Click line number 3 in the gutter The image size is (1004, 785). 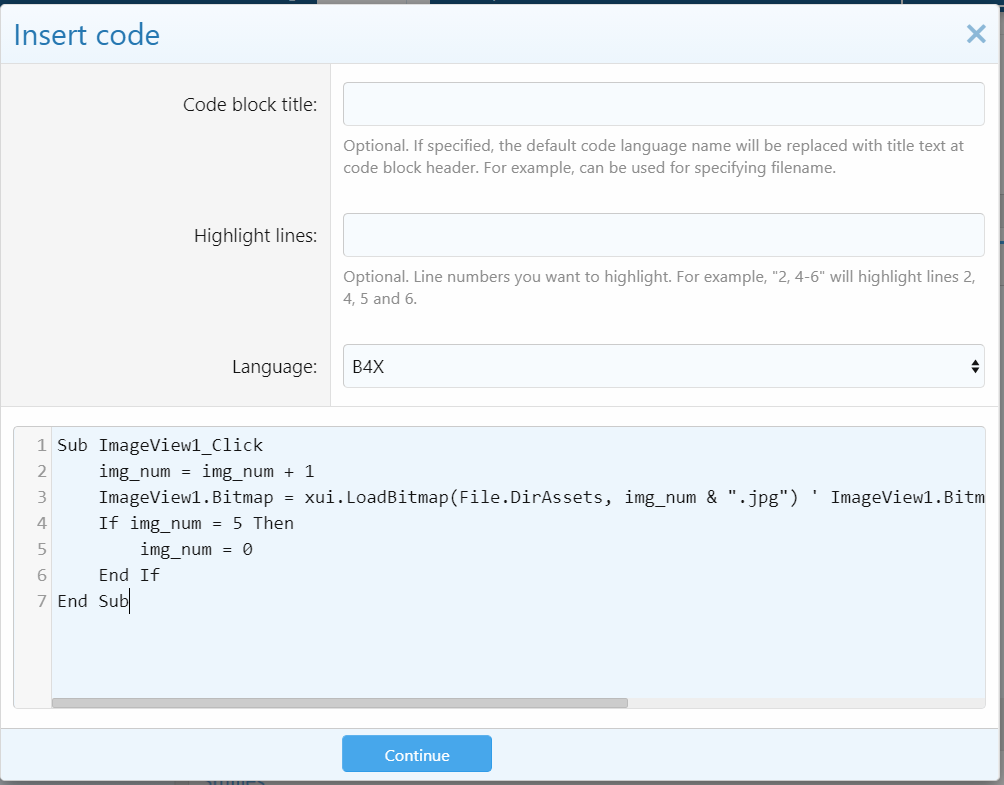[41, 497]
